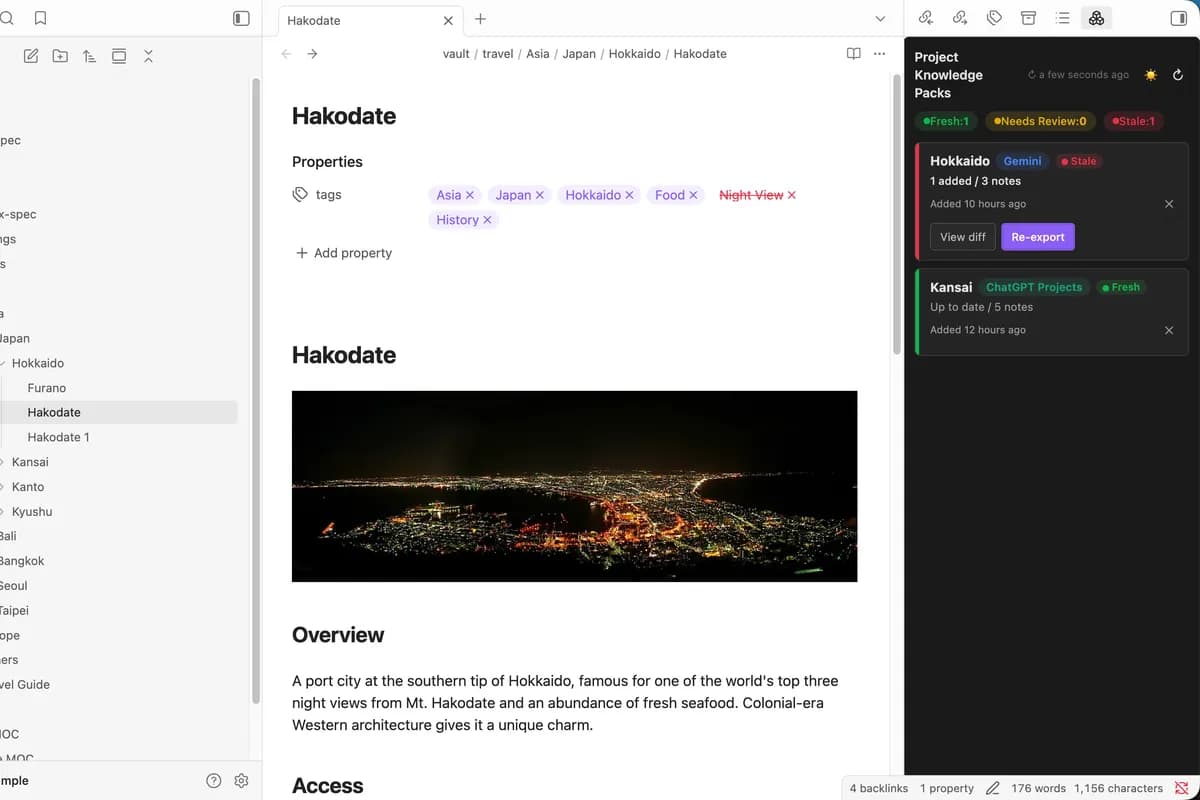Image resolution: width=1200 pixels, height=800 pixels.
Task: Click the tags property icon
Action: pyautogui.click(x=300, y=195)
